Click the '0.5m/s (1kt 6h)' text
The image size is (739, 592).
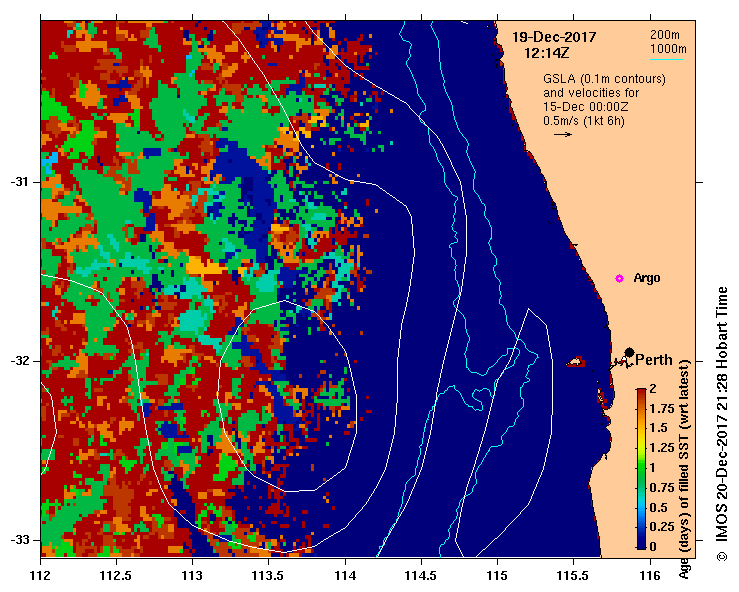point(583,121)
